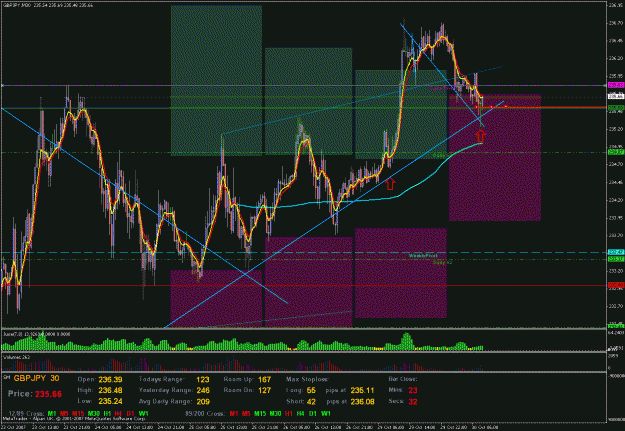Click H1 in the 89/200 Cross row
Screen dimensions: 625x431
[290, 414]
